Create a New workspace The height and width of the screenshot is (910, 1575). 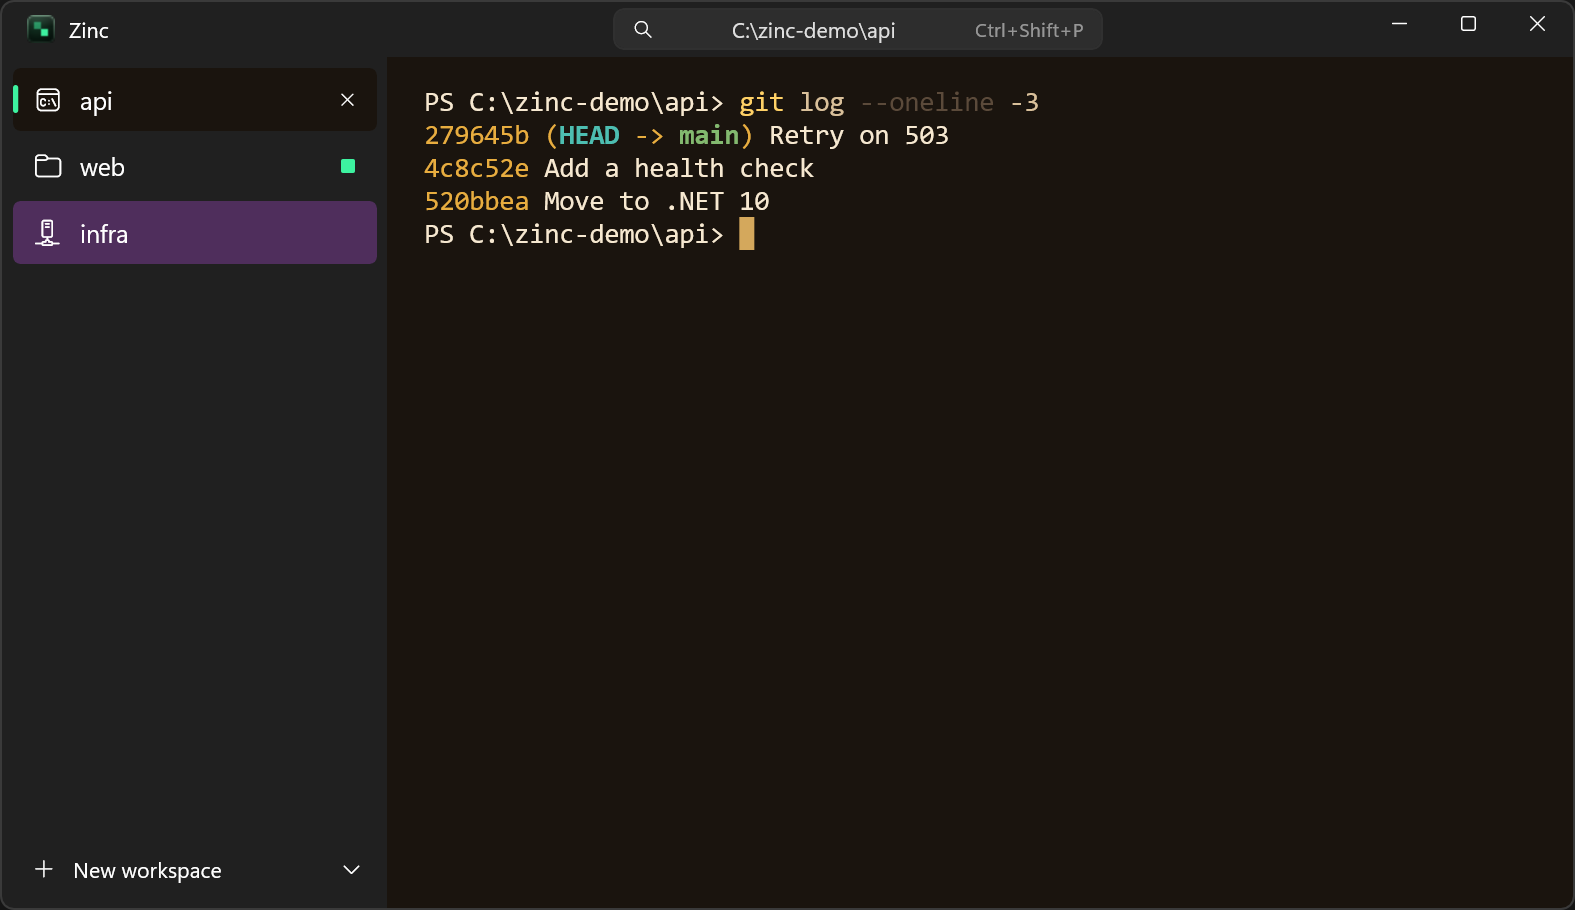pyautogui.click(x=147, y=870)
